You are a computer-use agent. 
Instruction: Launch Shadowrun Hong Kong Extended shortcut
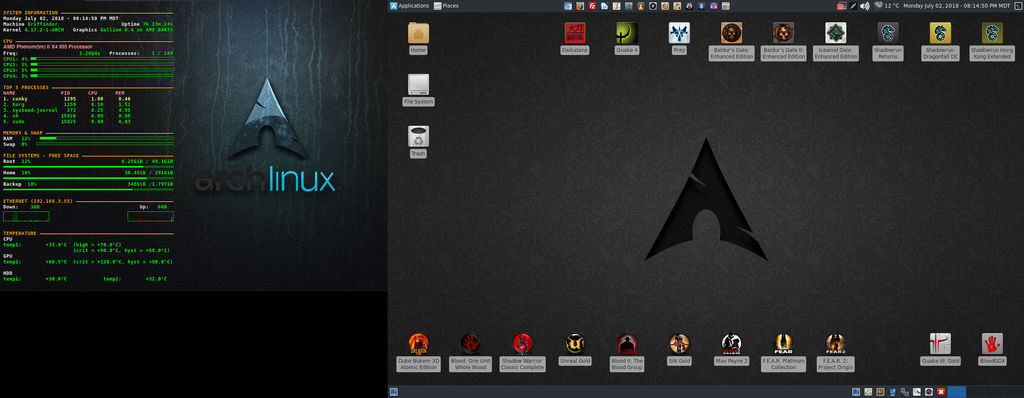993,41
